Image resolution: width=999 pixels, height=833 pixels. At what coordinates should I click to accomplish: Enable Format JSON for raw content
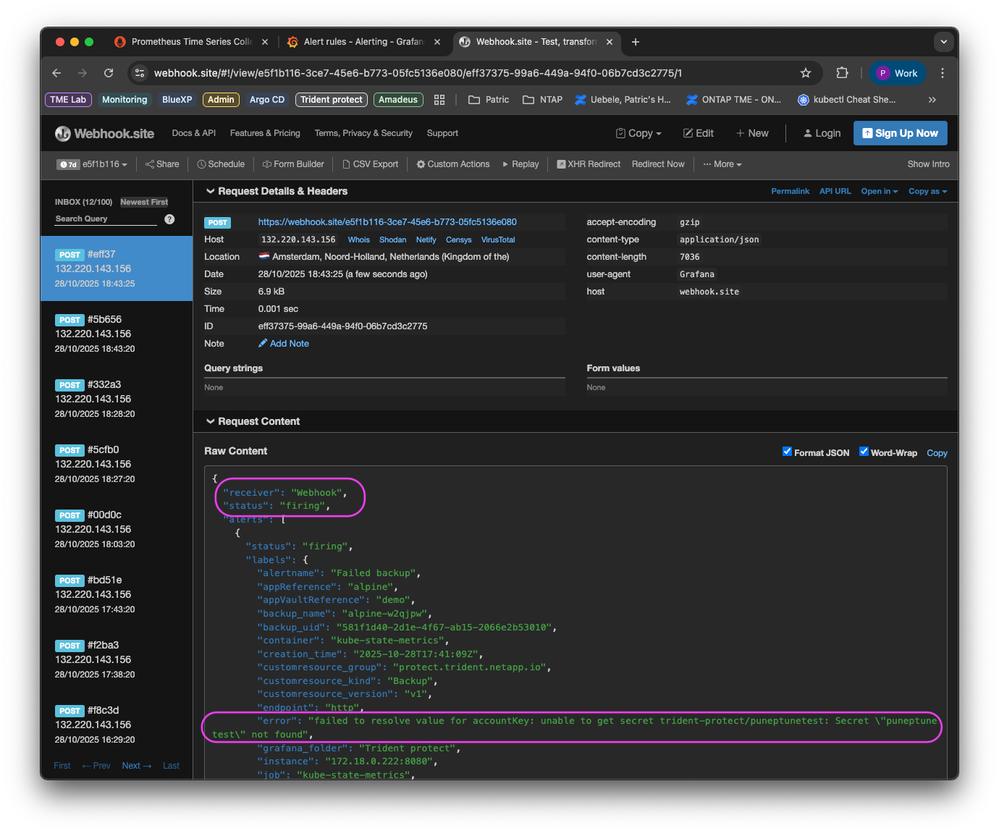(x=788, y=452)
